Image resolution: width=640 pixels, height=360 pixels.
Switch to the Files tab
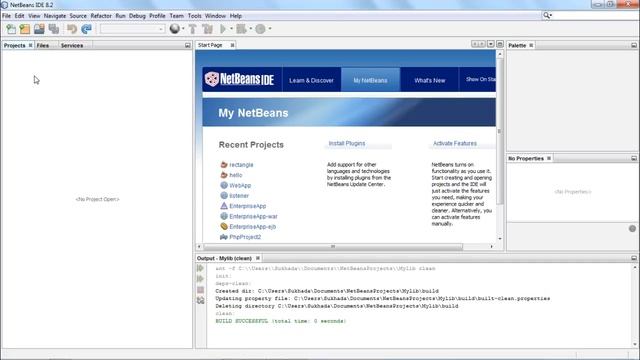click(x=43, y=46)
